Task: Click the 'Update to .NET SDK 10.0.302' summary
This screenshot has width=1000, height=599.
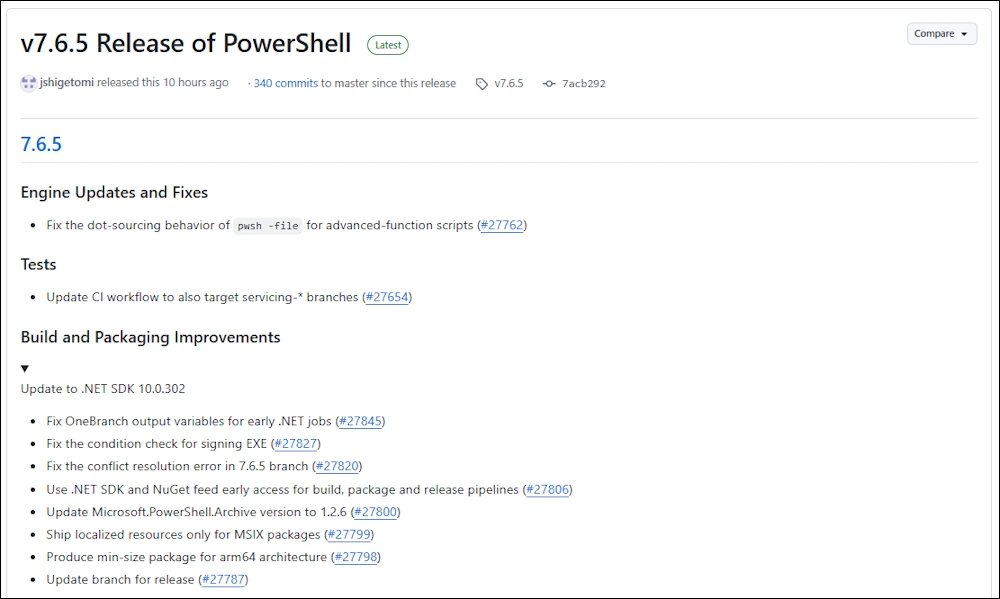Action: coord(103,388)
